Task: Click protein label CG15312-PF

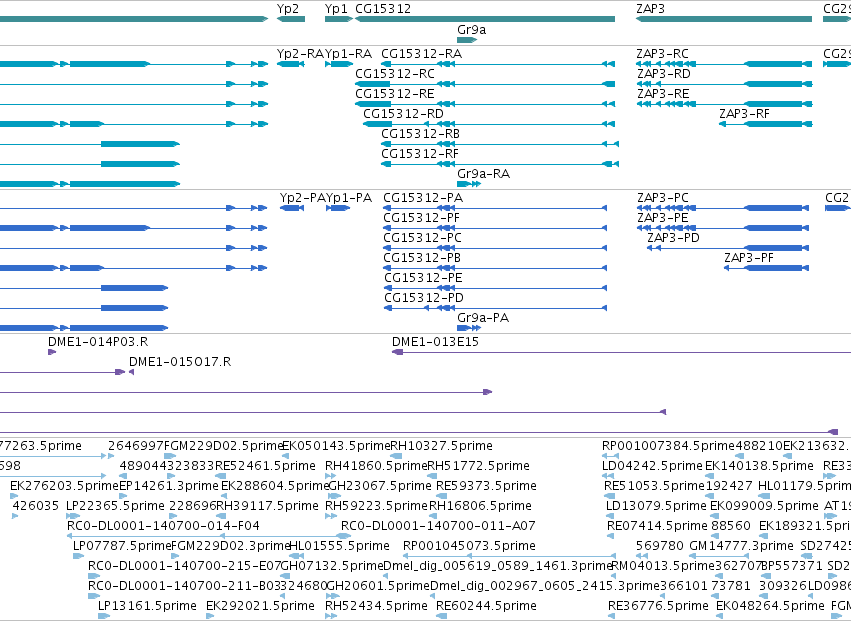Action: tap(422, 218)
